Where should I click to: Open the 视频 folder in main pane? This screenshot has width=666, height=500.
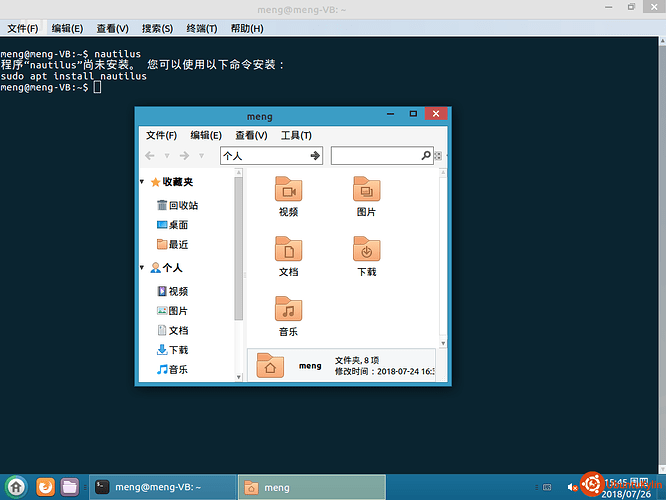(288, 196)
